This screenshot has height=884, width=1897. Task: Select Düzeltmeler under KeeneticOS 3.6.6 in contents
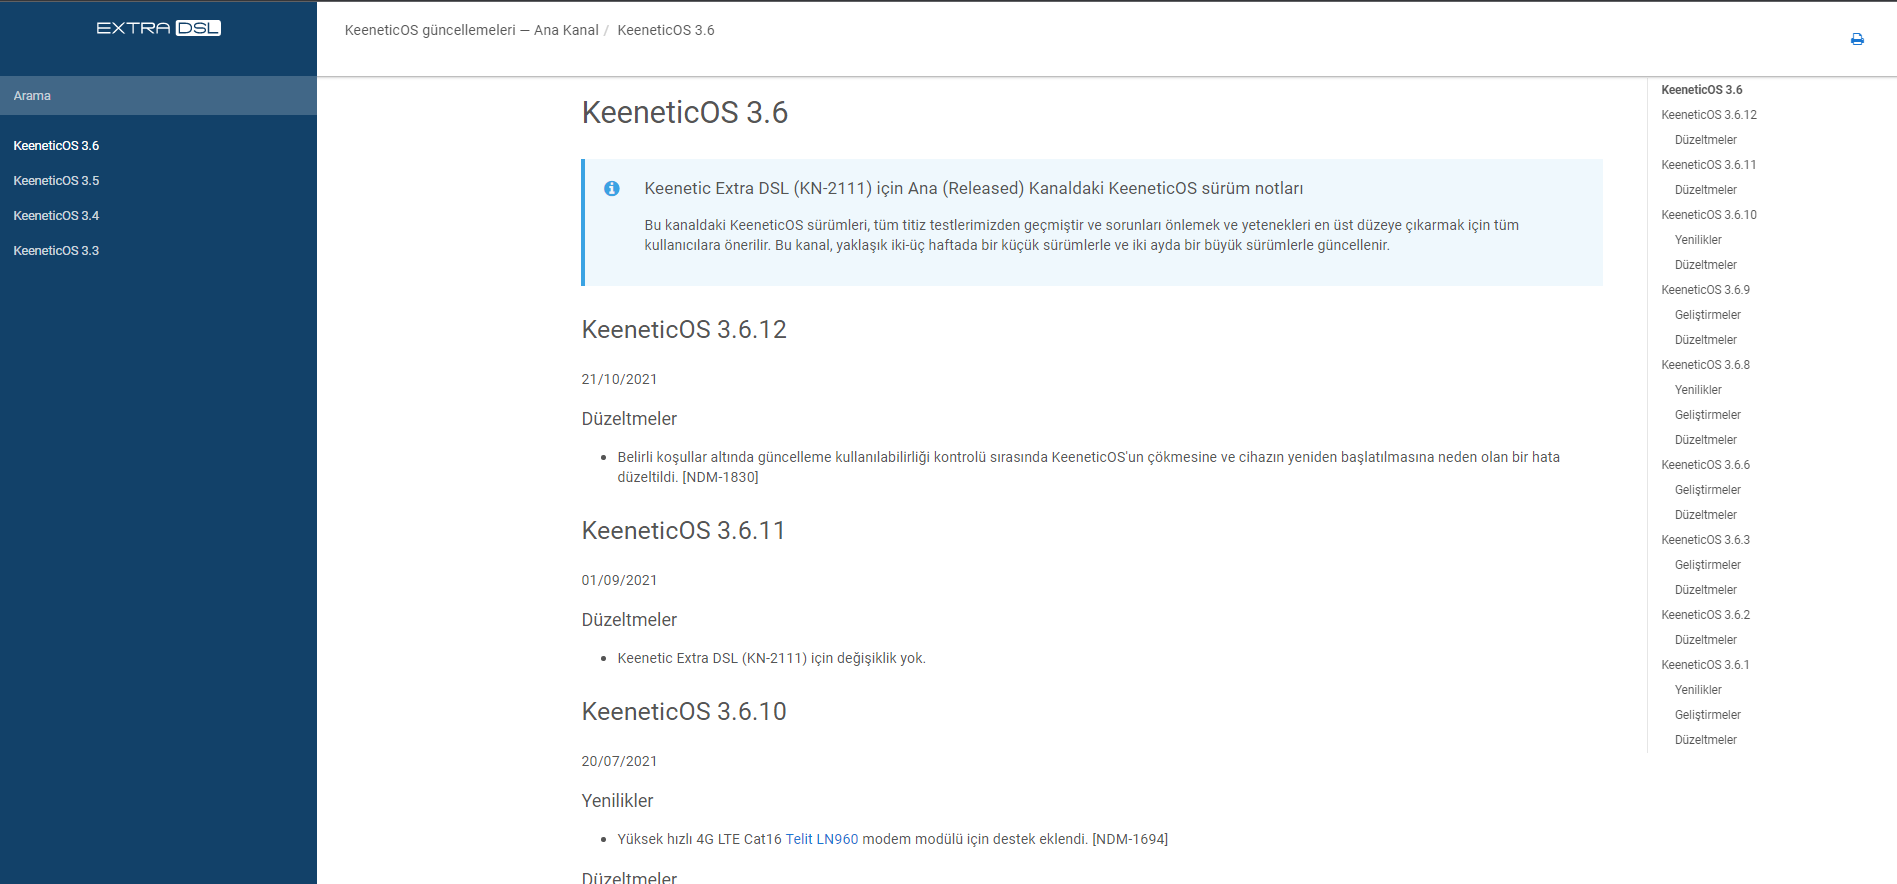point(1705,515)
